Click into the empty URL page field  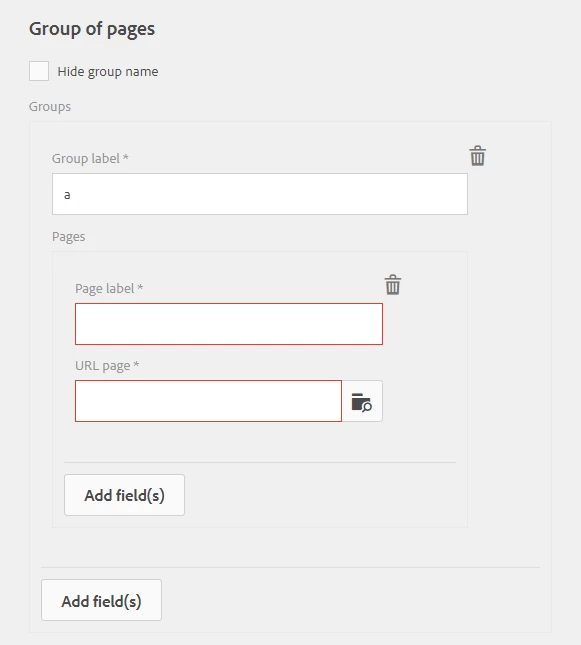point(208,401)
